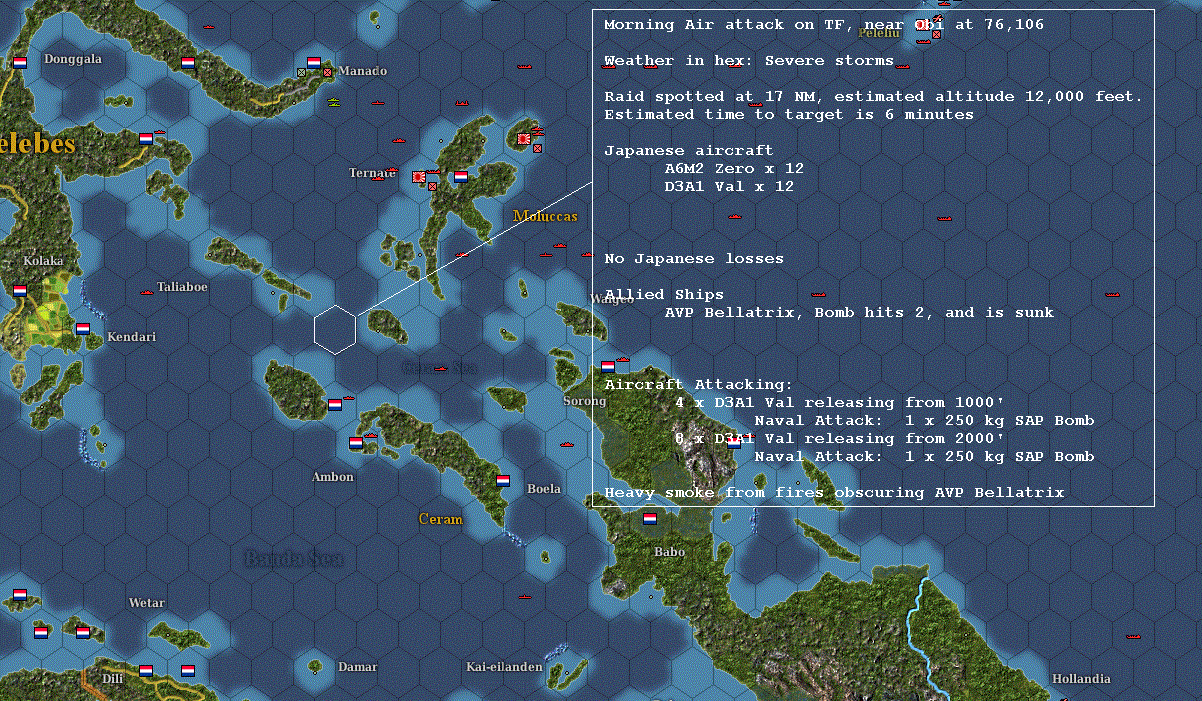The height and width of the screenshot is (701, 1202).
Task: Click the Dutch base flag at Kendari
Action: [83, 328]
